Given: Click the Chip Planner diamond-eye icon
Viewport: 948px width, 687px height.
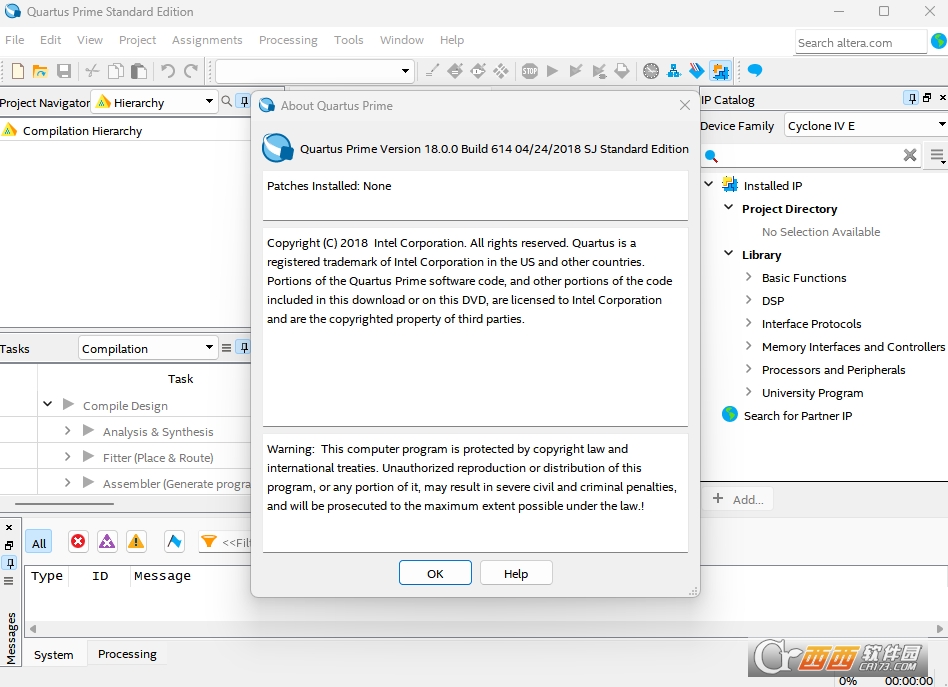Looking at the screenshot, I should [x=478, y=71].
